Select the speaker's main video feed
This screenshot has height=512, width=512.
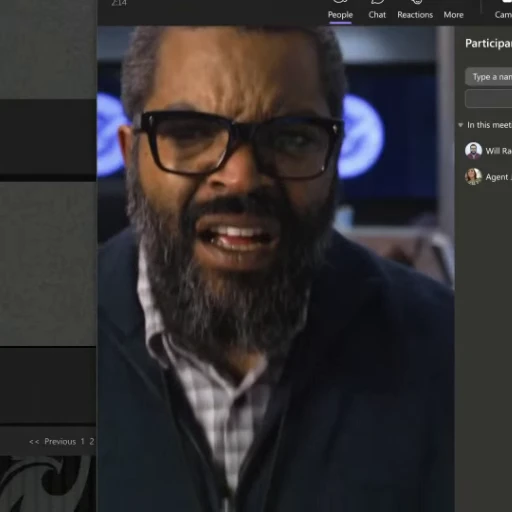click(276, 269)
